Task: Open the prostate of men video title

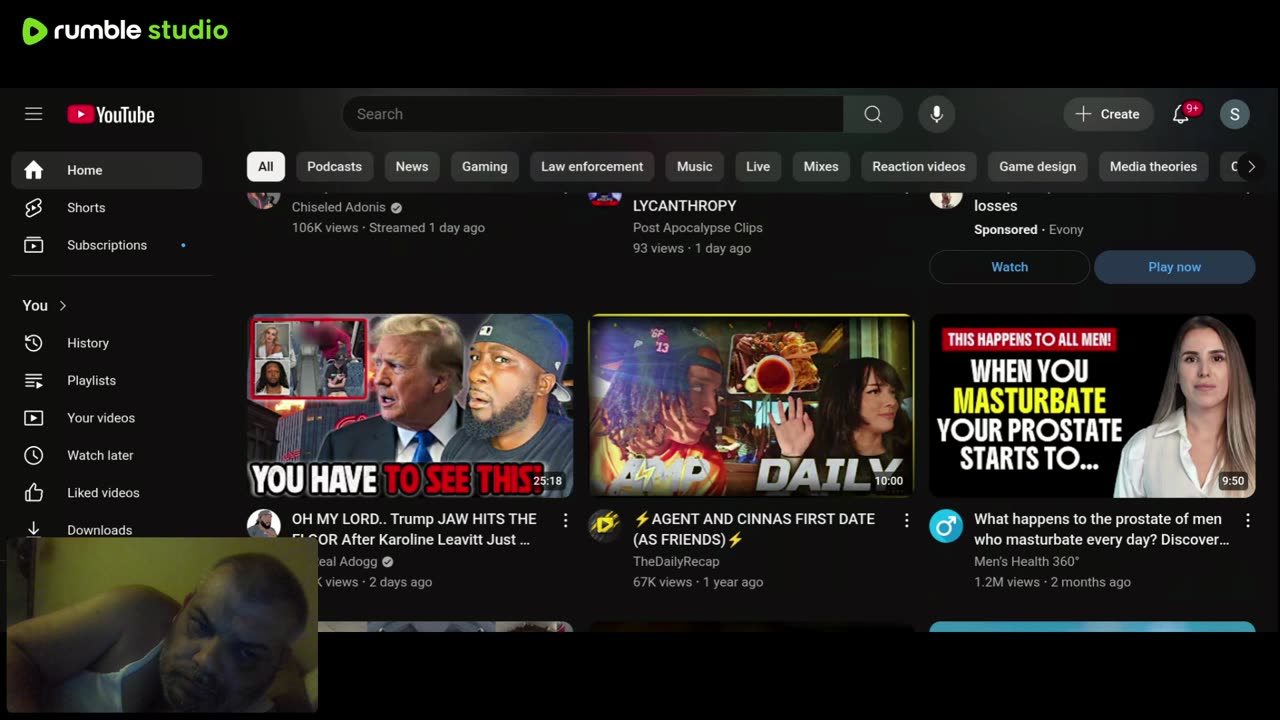Action: pyautogui.click(x=1102, y=529)
